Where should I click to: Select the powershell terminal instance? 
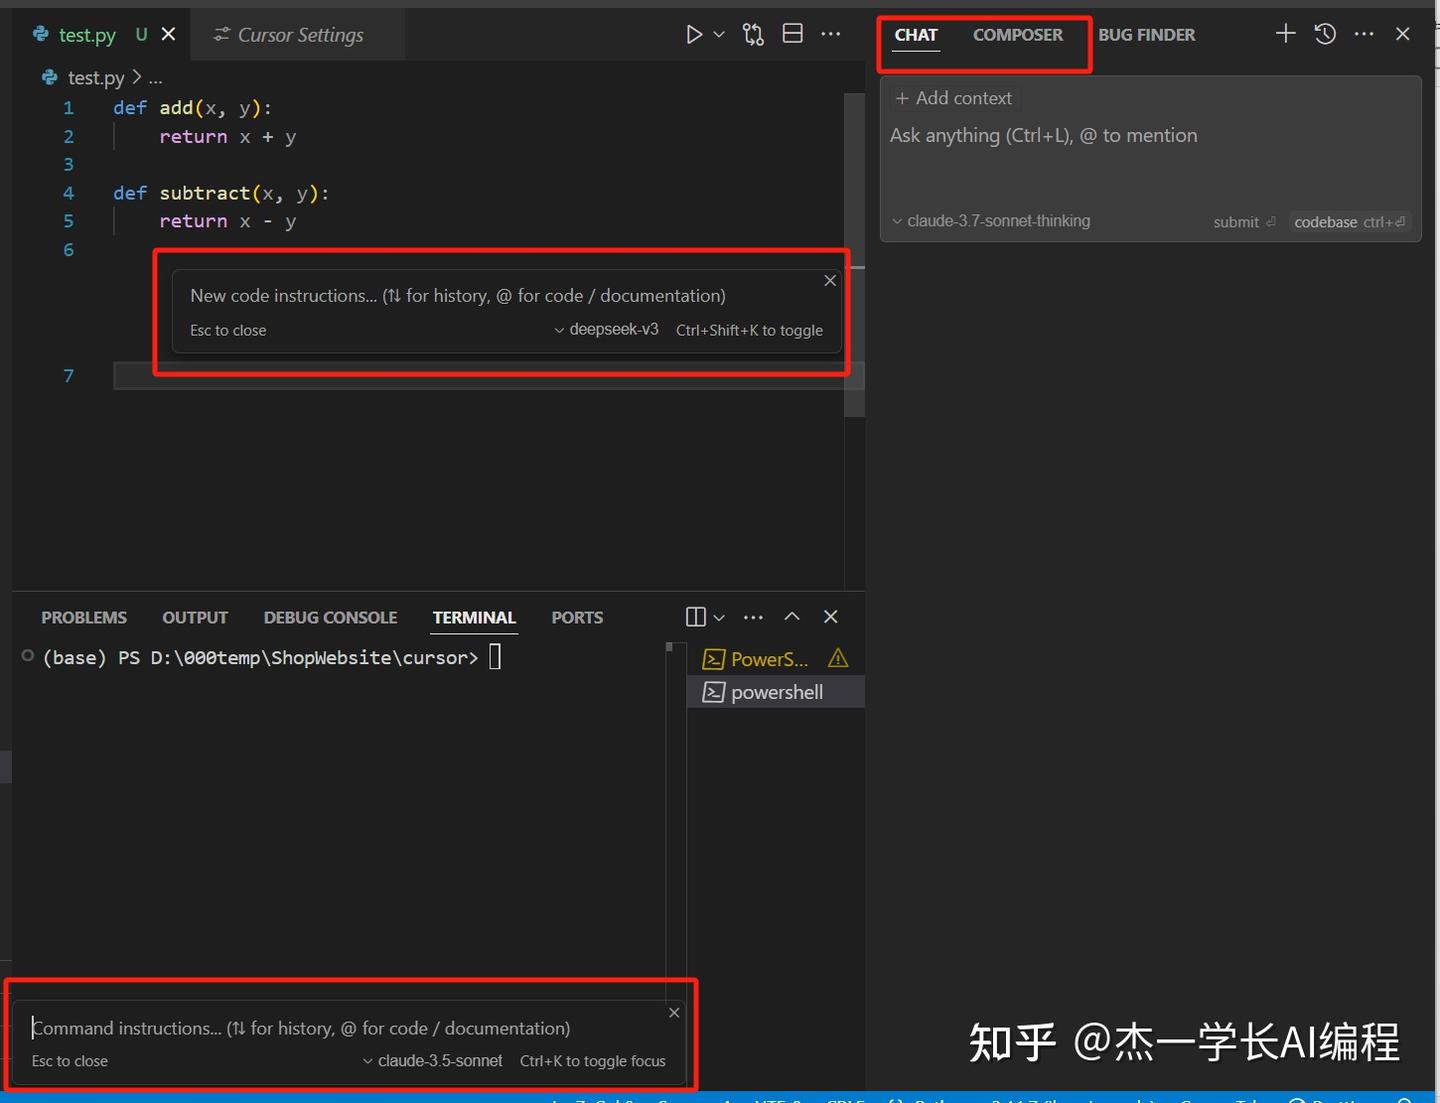(776, 692)
